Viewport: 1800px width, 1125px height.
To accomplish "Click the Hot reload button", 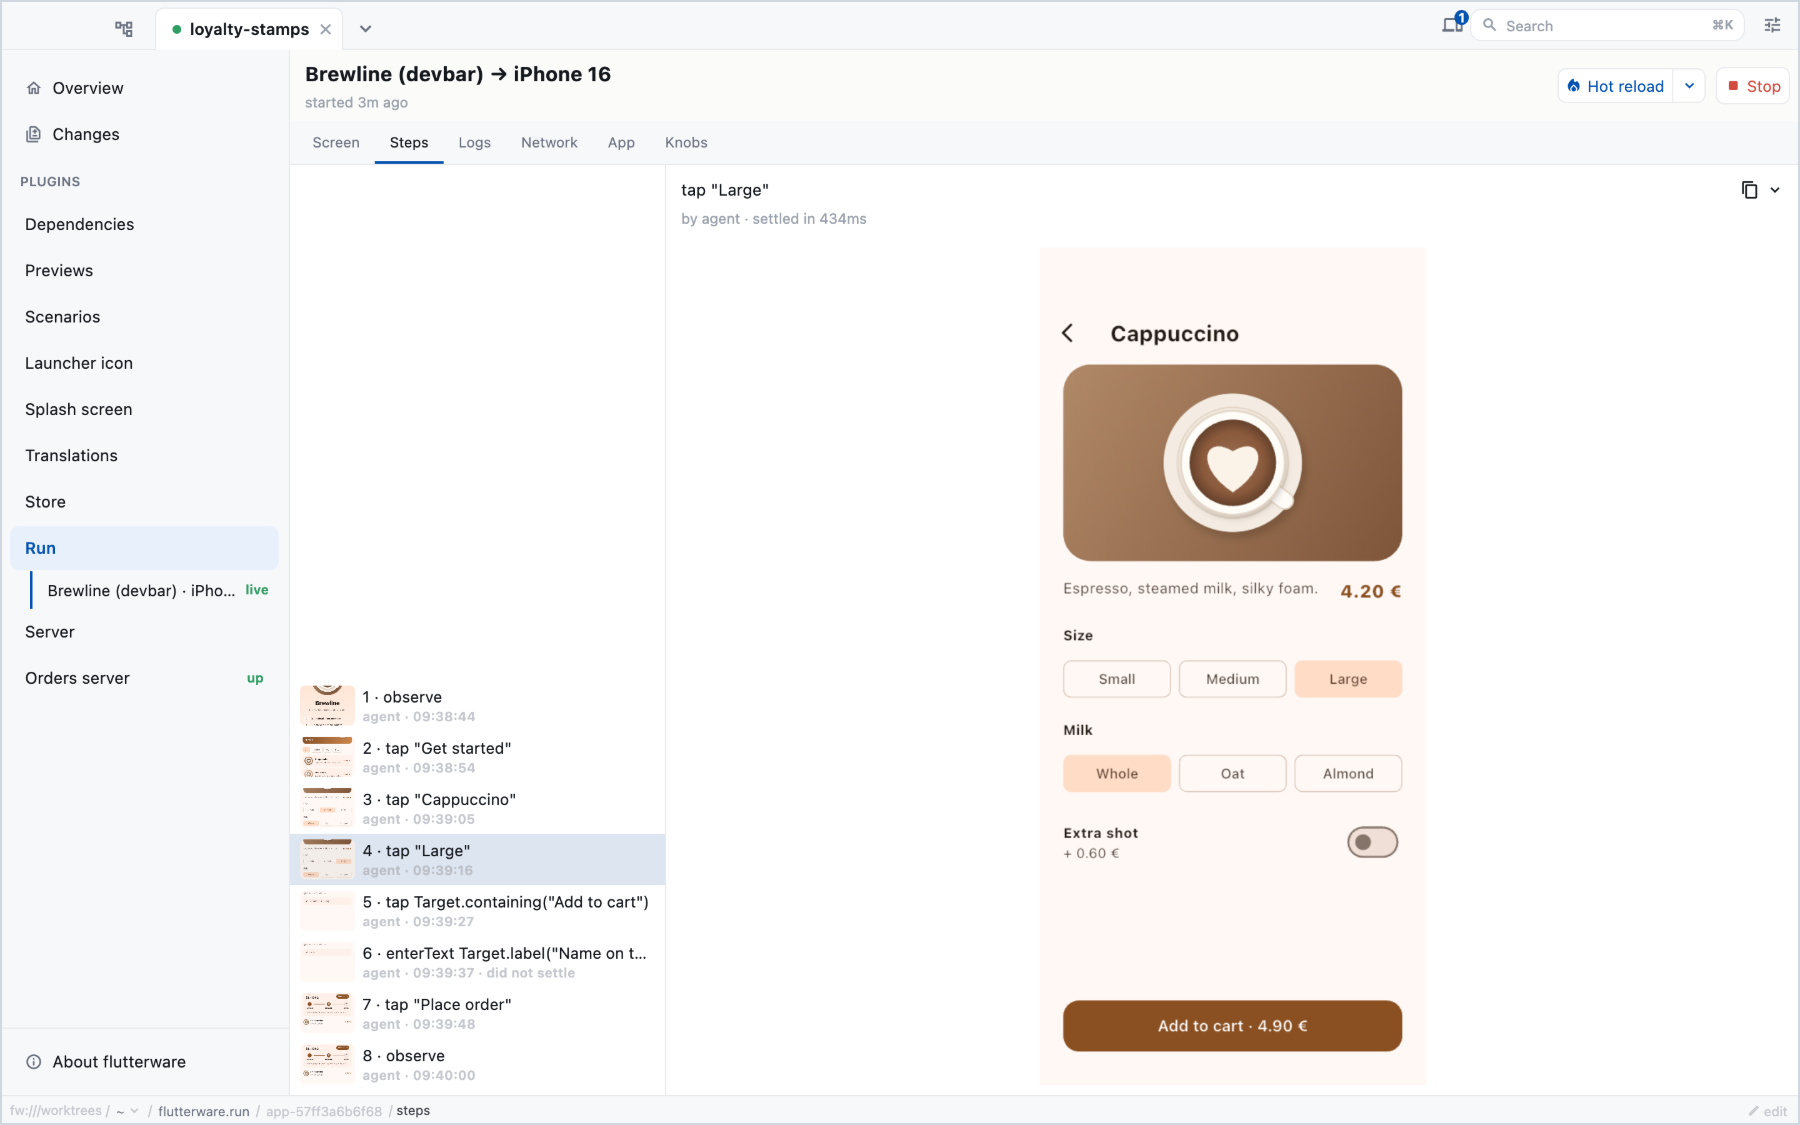I will pyautogui.click(x=1615, y=86).
